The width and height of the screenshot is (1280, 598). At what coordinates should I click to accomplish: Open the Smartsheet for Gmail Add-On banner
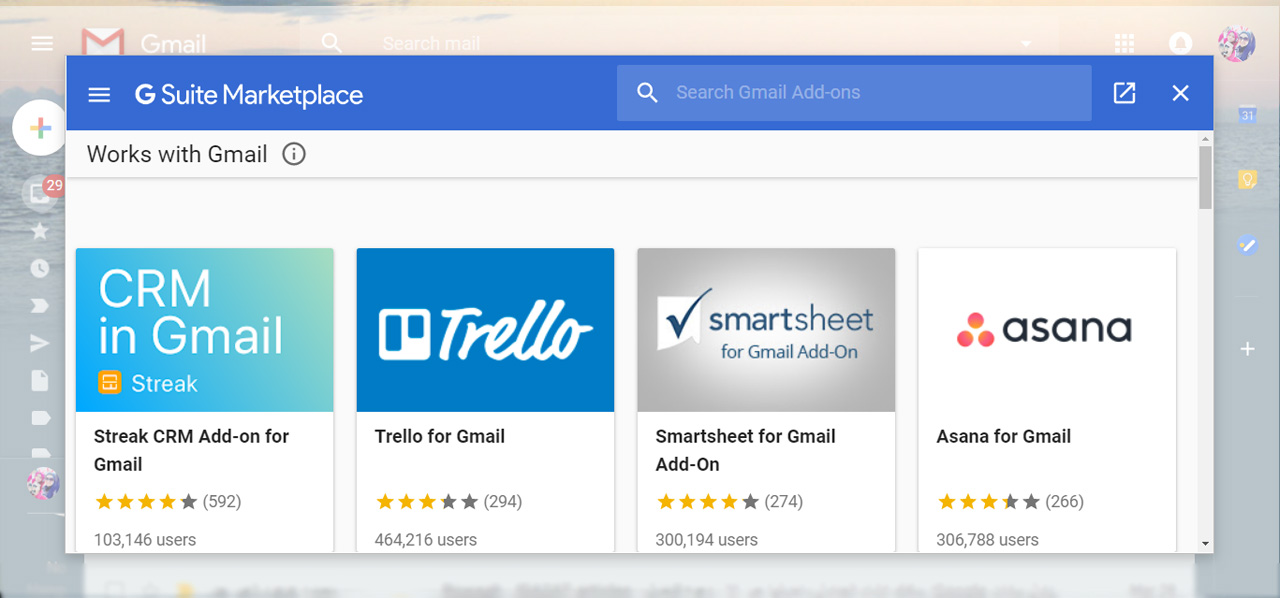pos(767,330)
